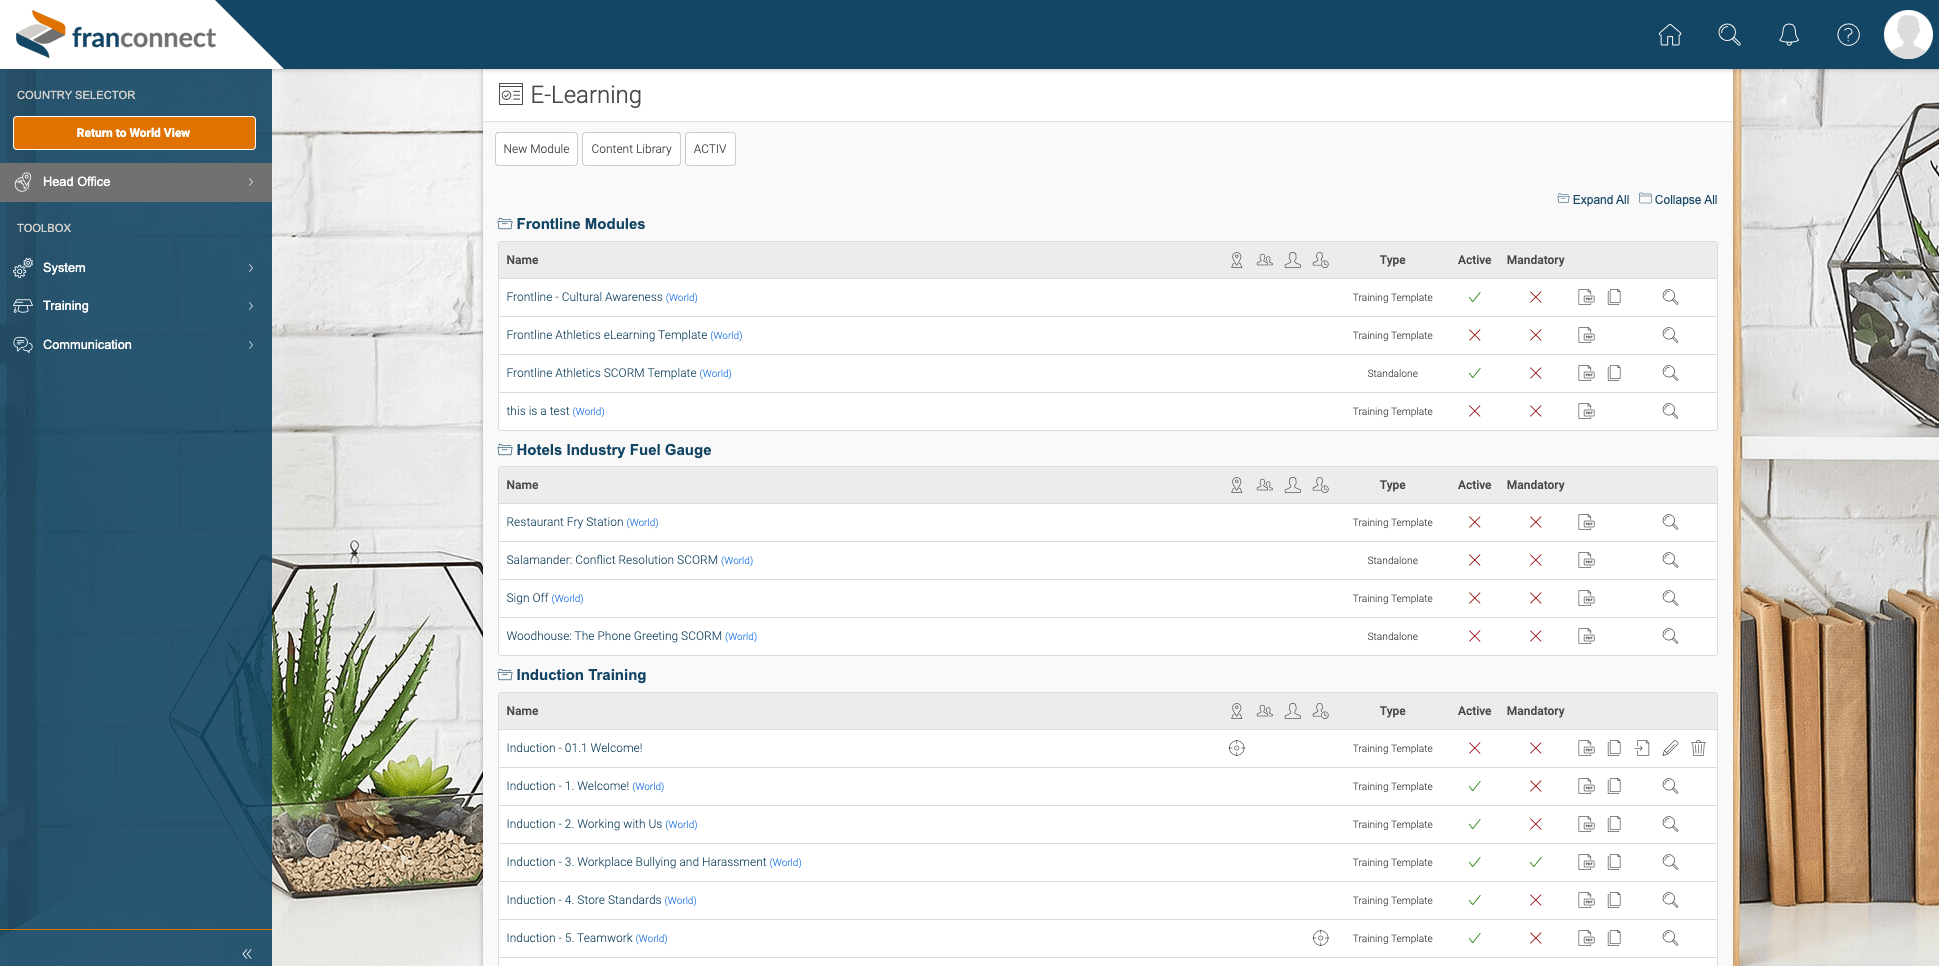Open the New Module tab
This screenshot has width=1939, height=966.
coord(536,149)
